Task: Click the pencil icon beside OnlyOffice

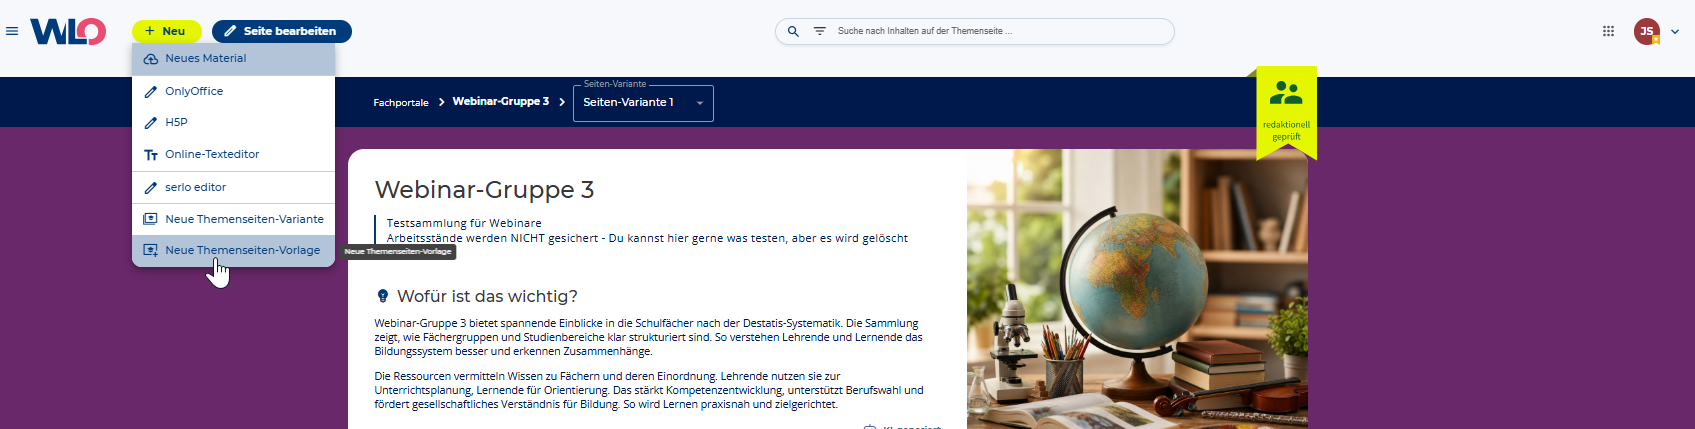Action: 151,91
